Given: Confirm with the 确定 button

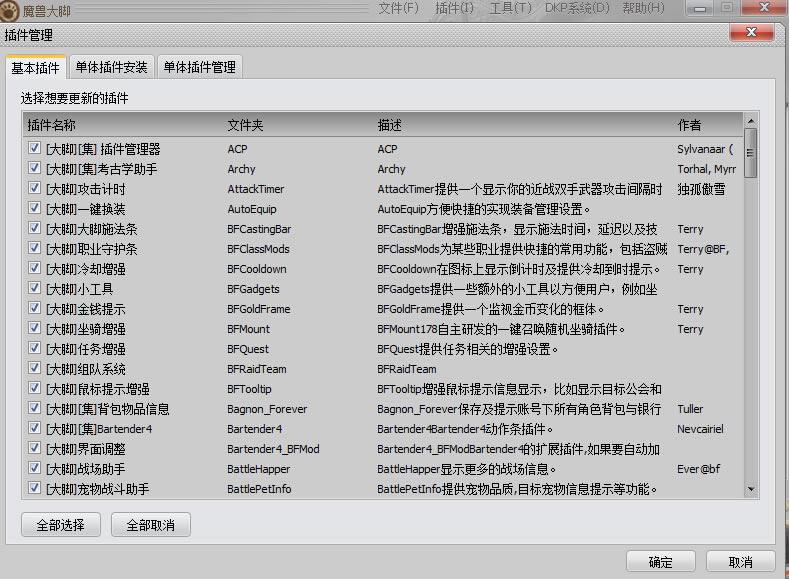Looking at the screenshot, I should (x=661, y=561).
